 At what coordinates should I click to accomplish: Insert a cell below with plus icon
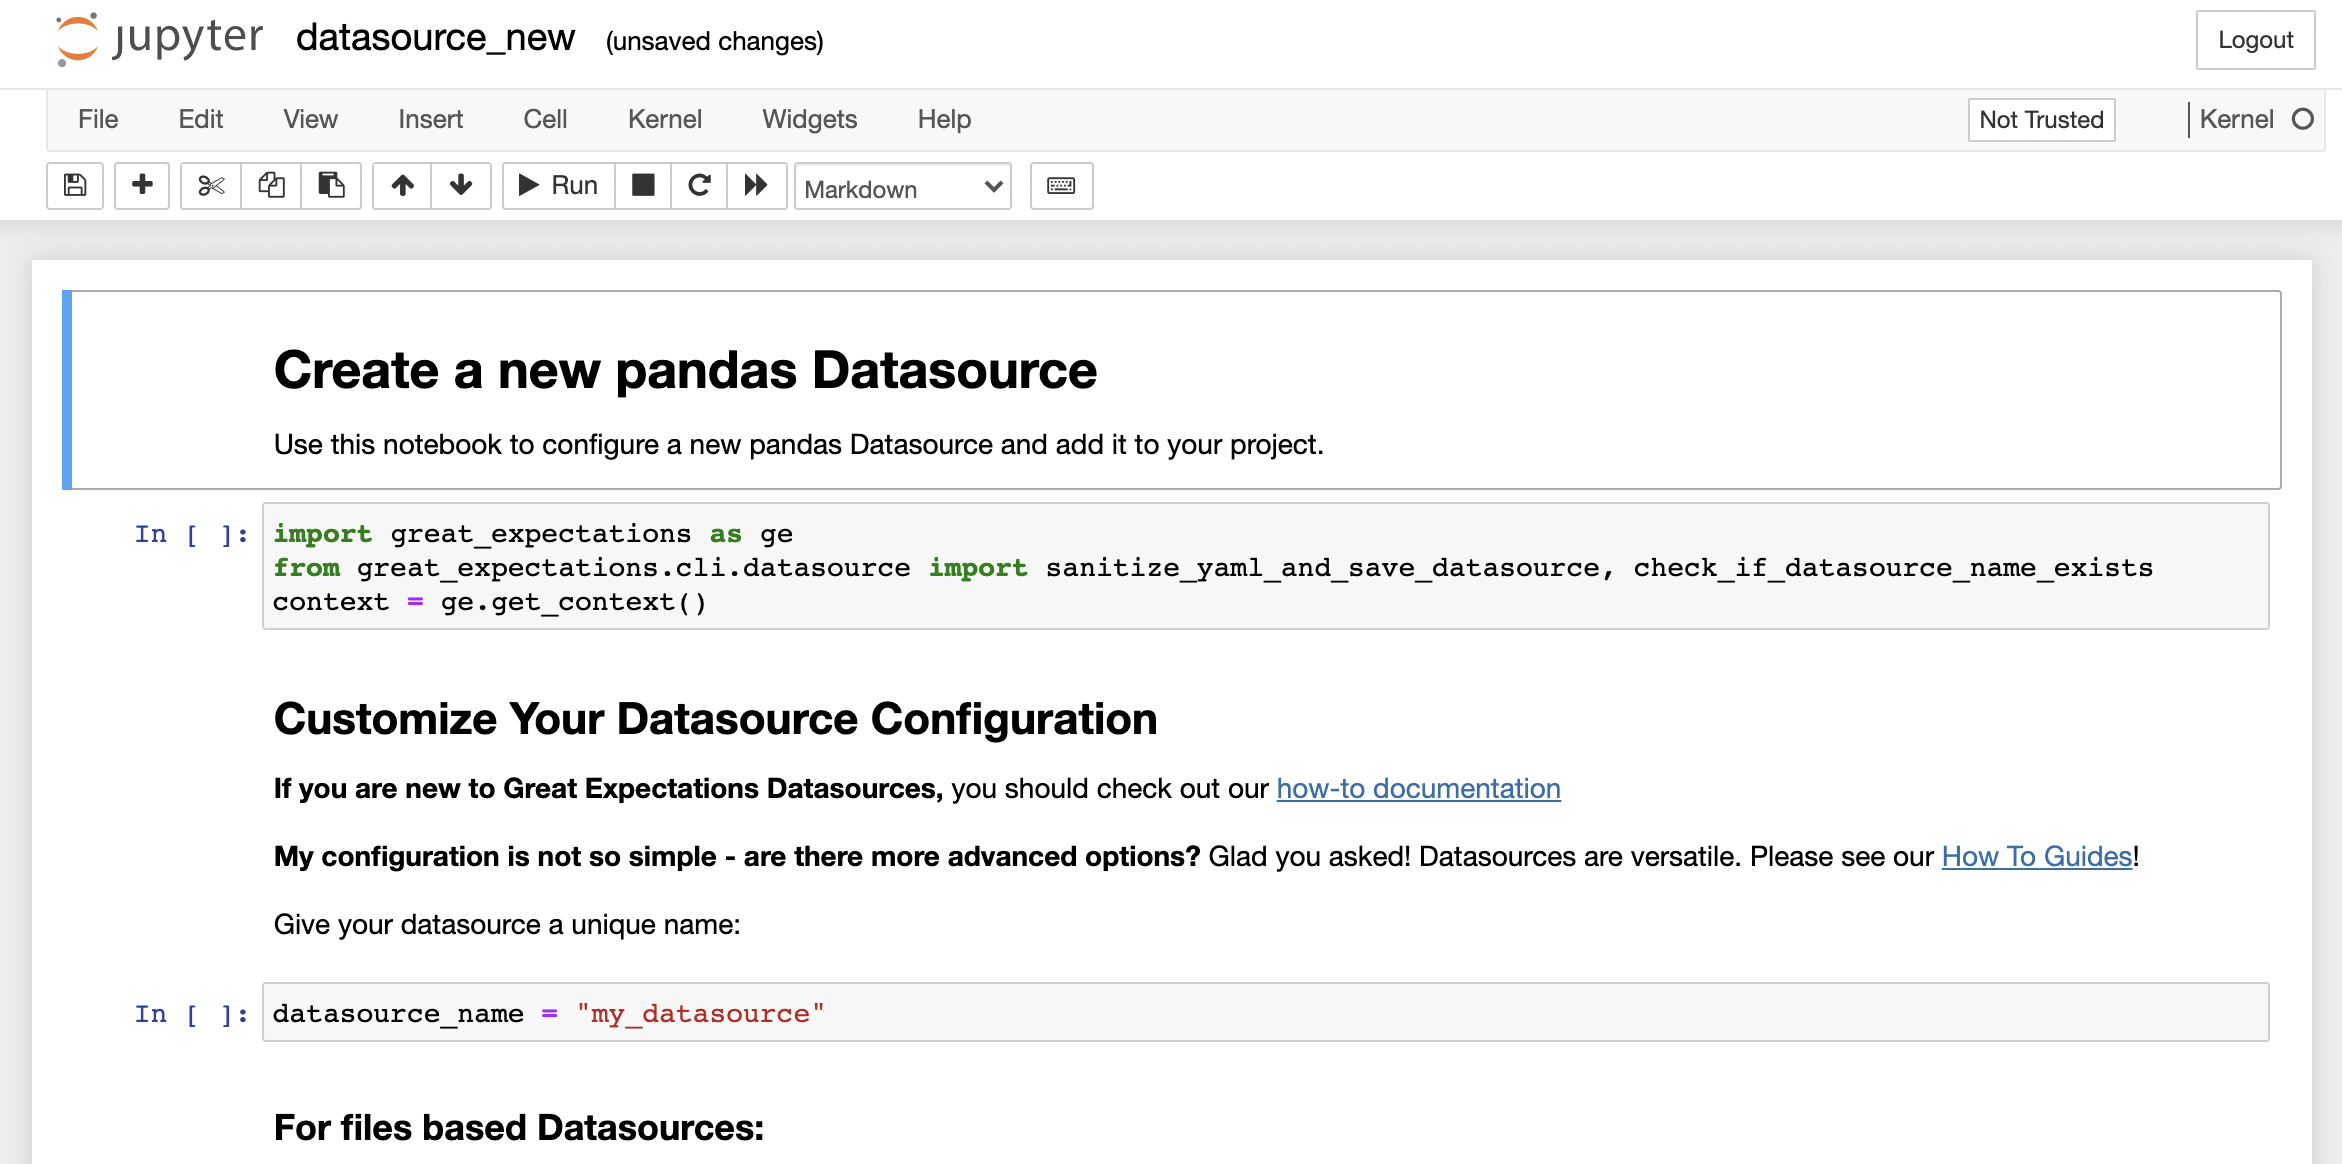[x=142, y=186]
